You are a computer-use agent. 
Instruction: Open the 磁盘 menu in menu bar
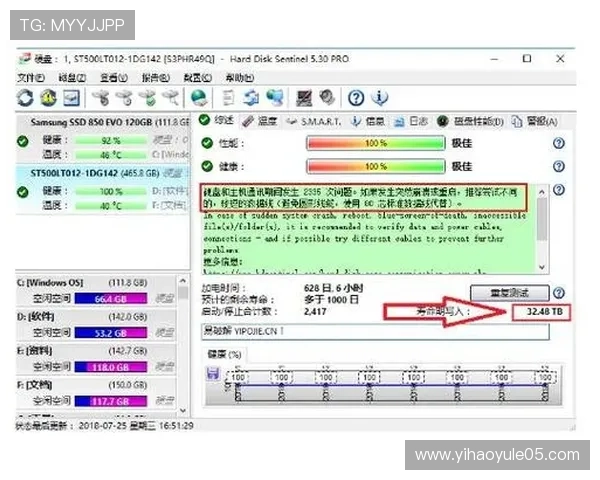coord(72,78)
